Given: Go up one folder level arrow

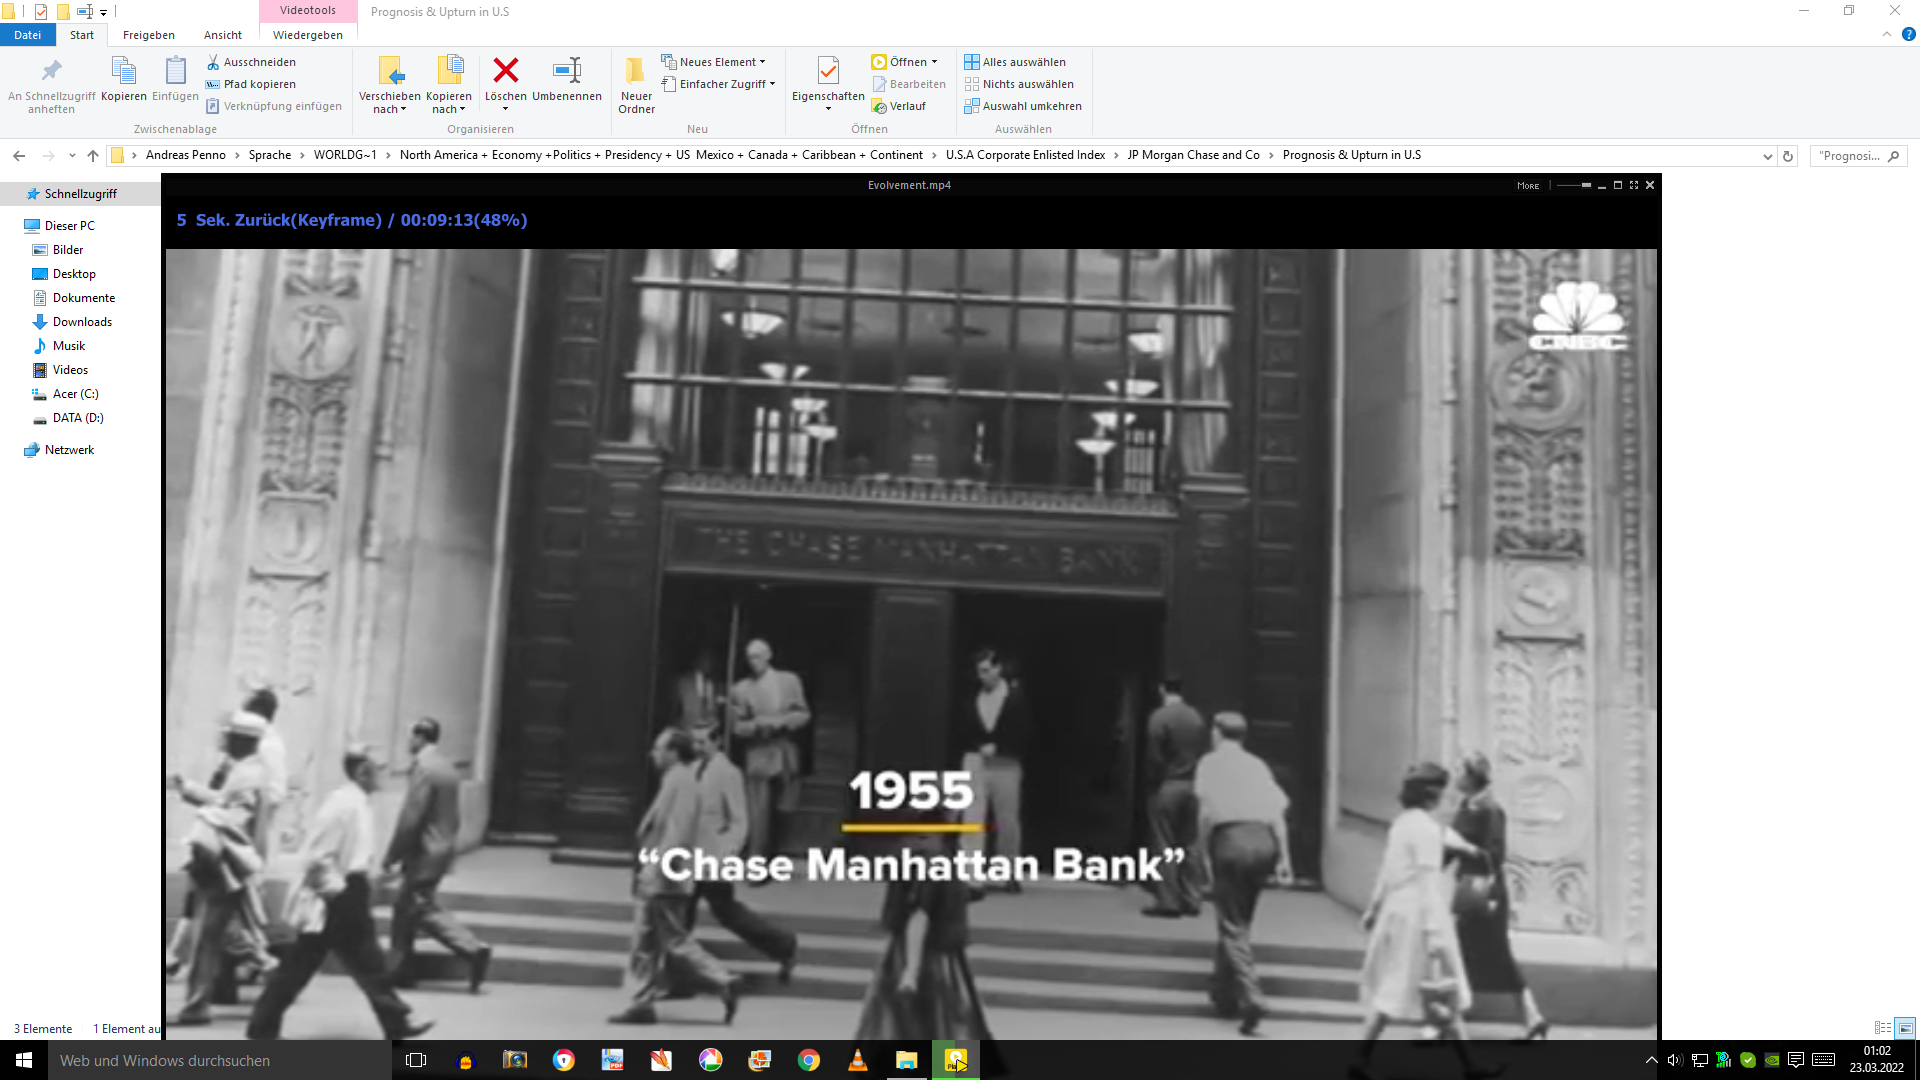Looking at the screenshot, I should click(x=93, y=156).
